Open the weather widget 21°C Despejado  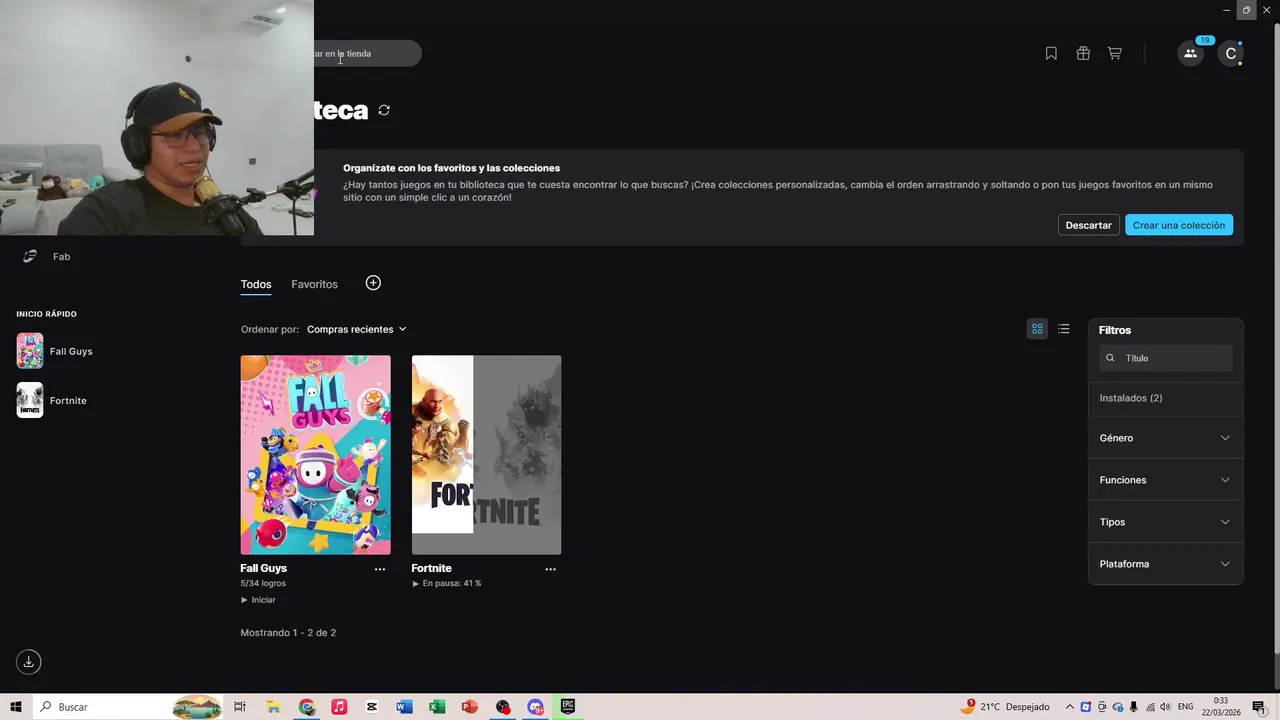click(1005, 707)
